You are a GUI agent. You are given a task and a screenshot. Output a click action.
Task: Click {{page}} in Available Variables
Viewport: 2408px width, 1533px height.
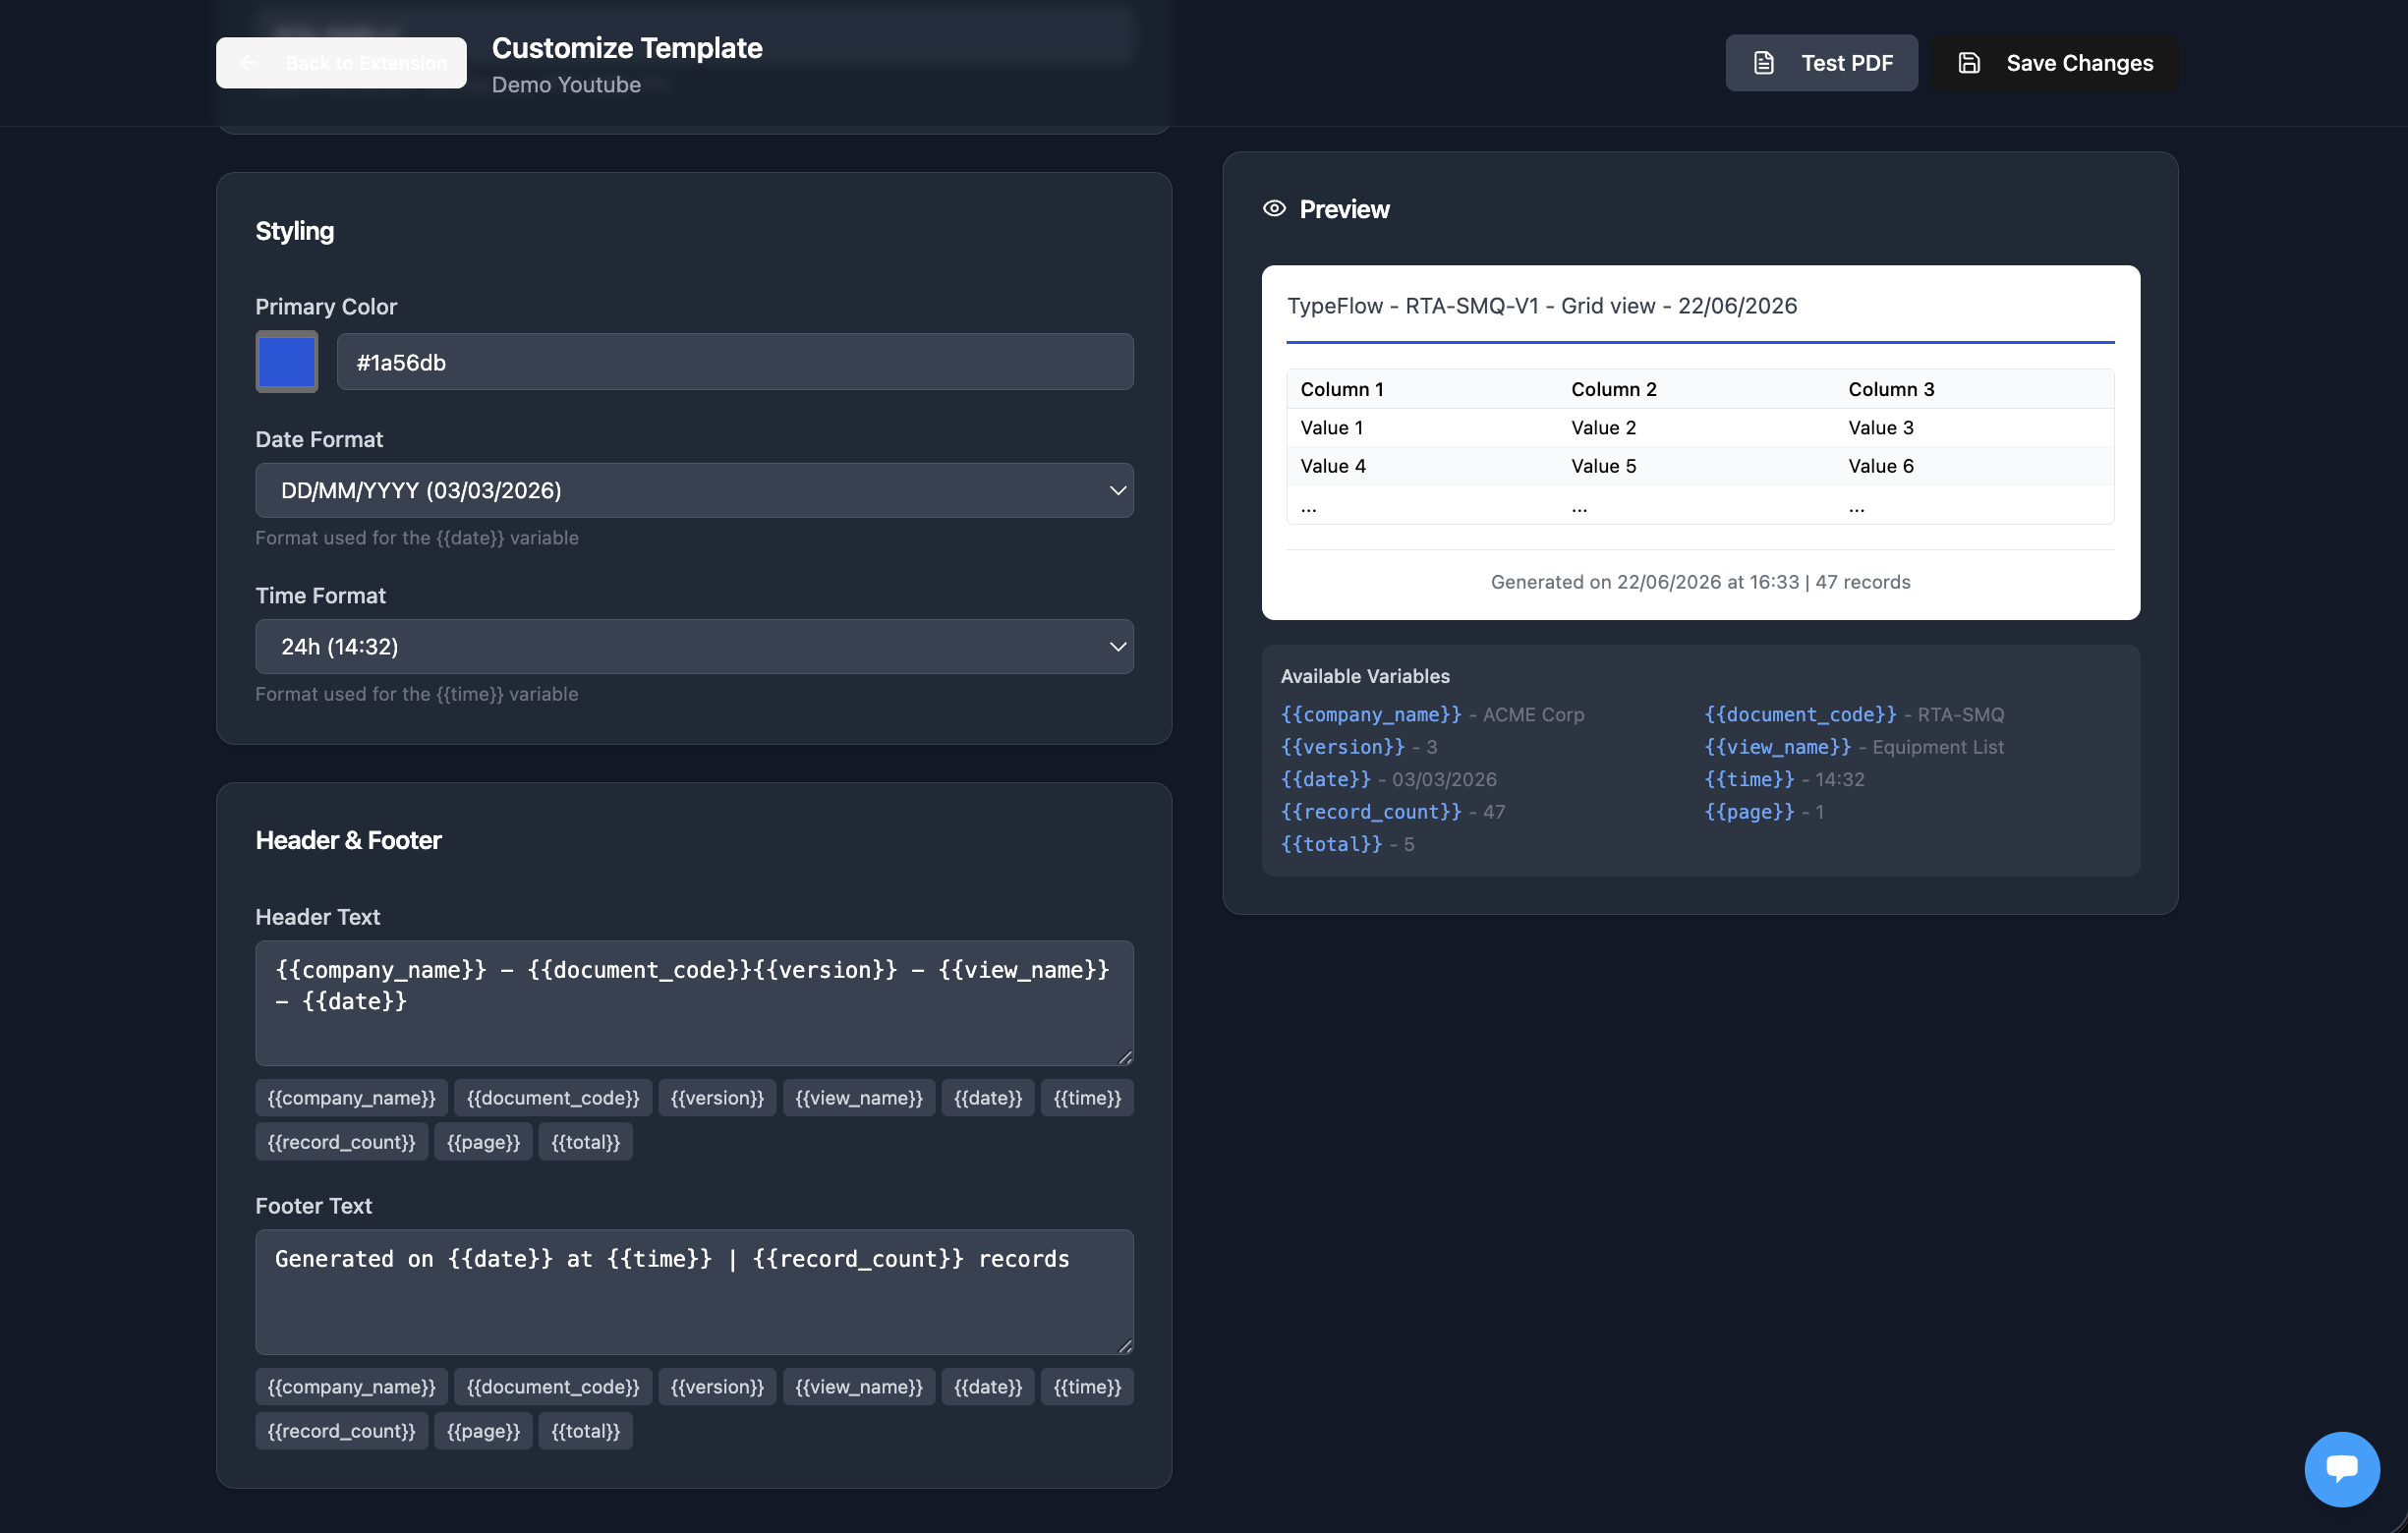1749,812
